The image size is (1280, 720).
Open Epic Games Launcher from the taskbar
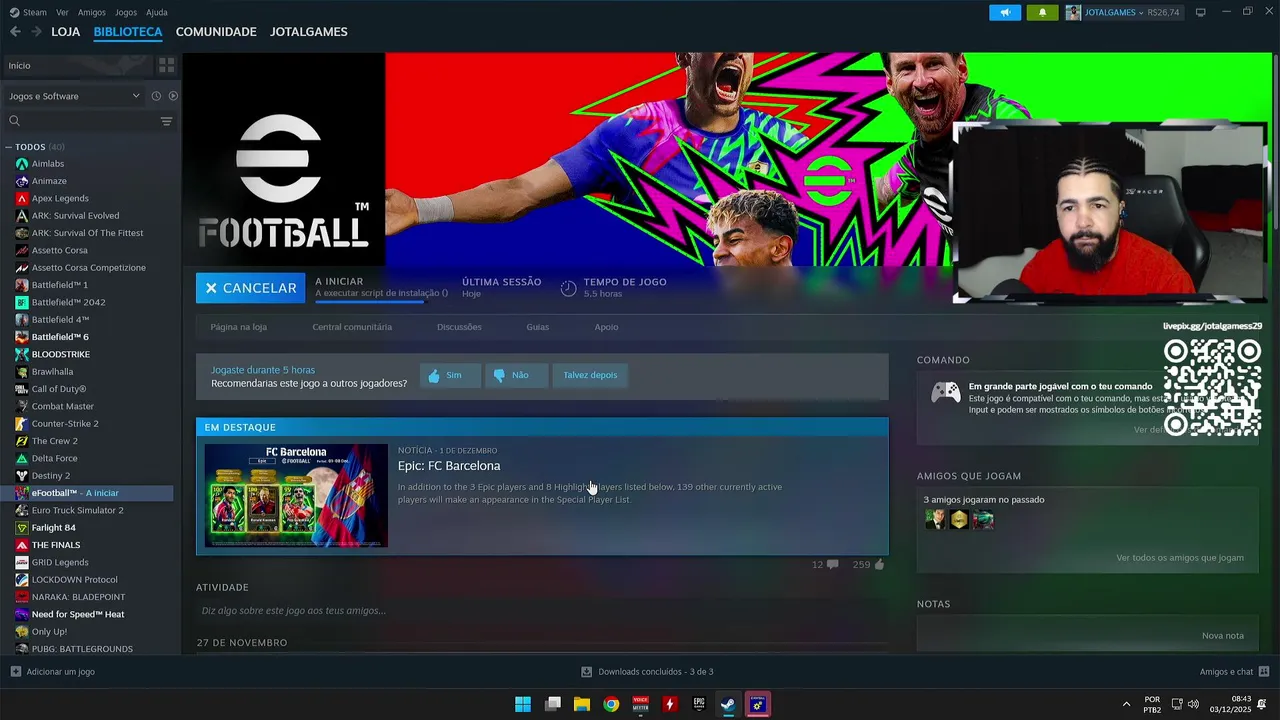[699, 704]
